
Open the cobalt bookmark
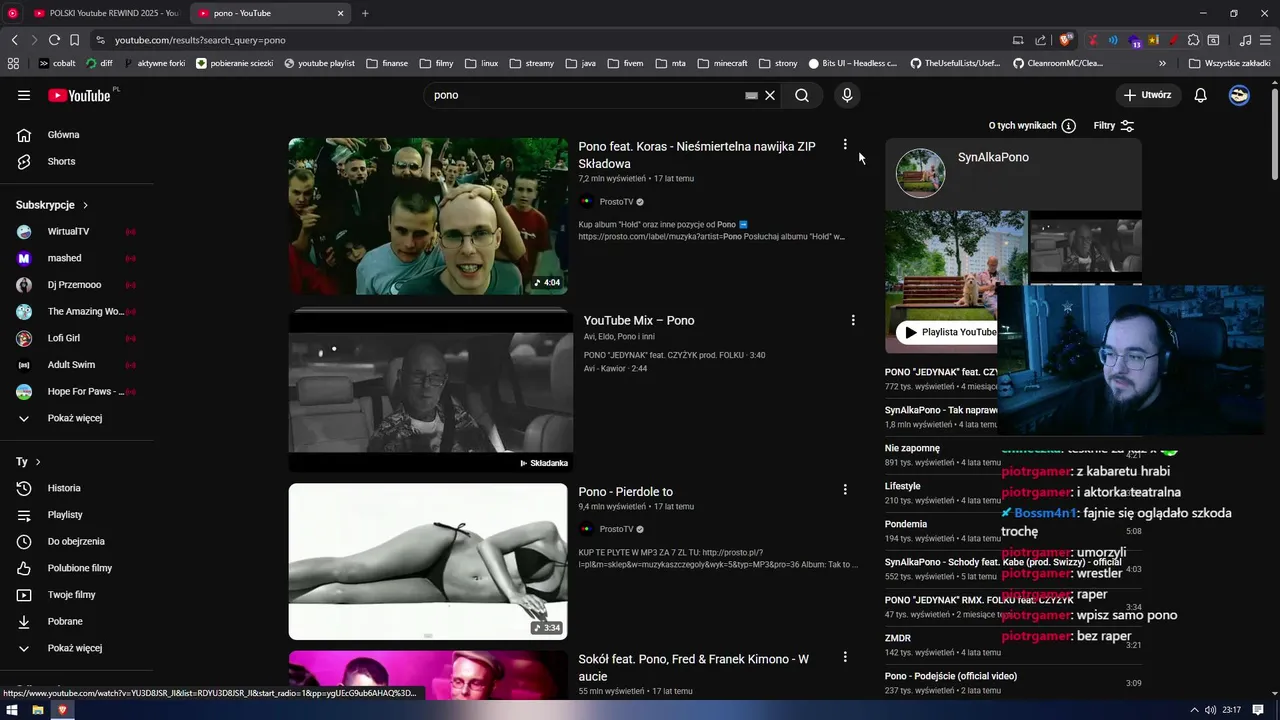pyautogui.click(x=57, y=63)
